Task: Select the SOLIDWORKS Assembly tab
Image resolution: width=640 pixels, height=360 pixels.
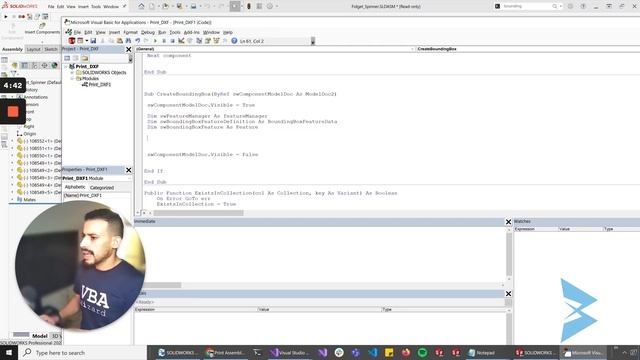Action: tap(12, 49)
